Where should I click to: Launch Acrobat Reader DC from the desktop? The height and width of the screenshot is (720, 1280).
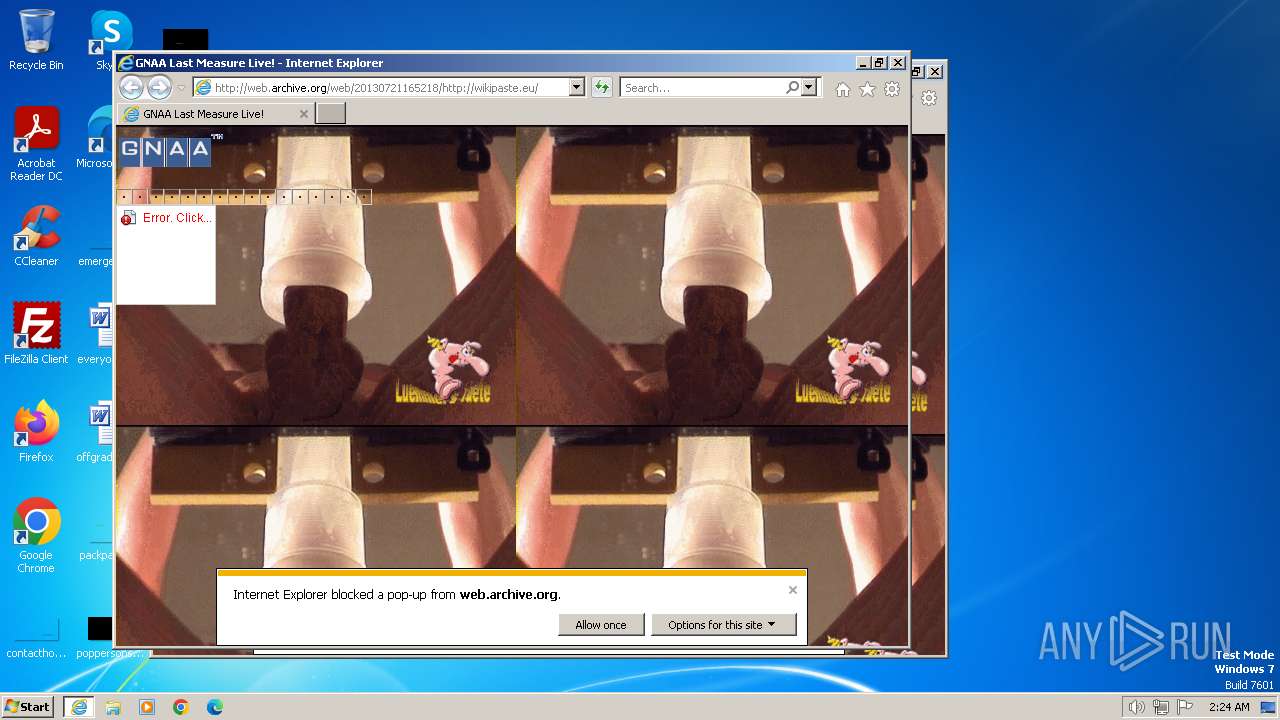[x=36, y=144]
